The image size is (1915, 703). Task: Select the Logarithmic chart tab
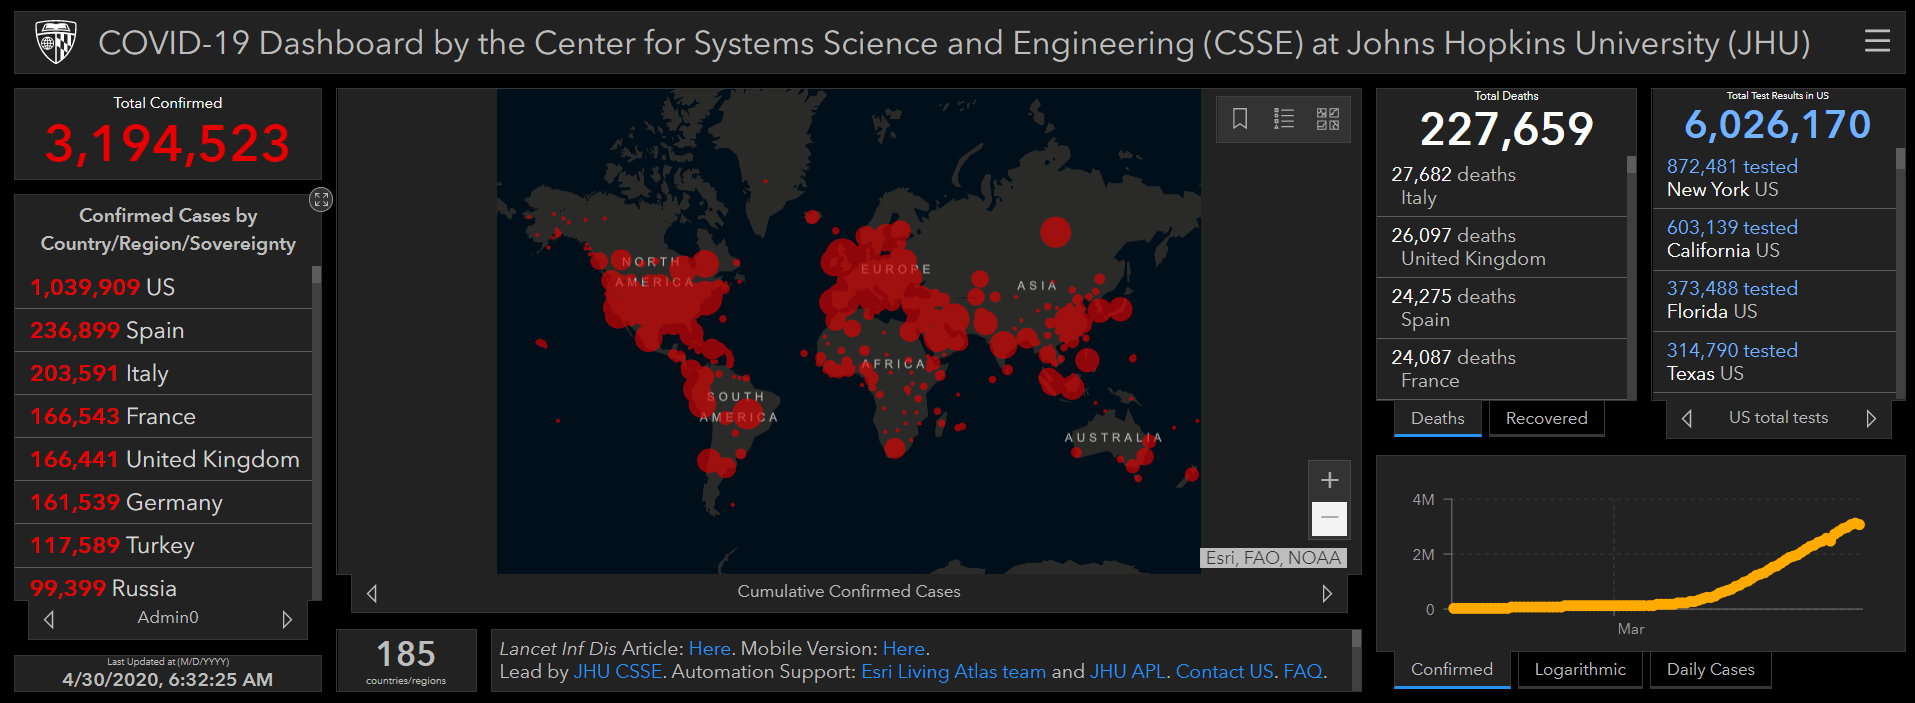click(x=1580, y=670)
